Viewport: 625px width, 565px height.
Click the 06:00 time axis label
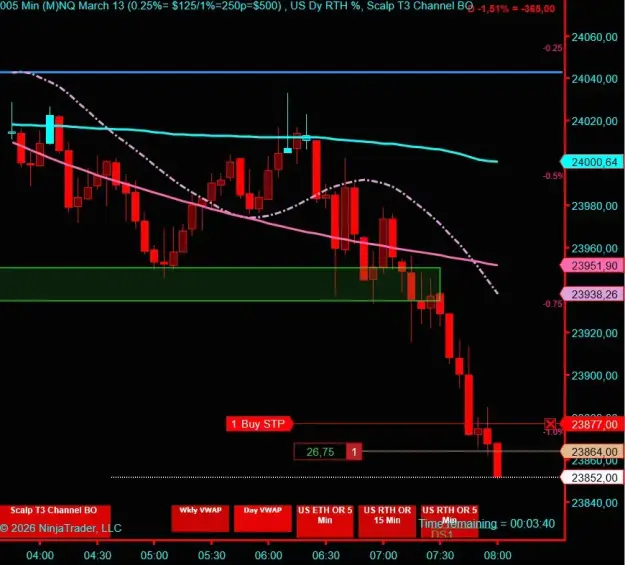[268, 555]
